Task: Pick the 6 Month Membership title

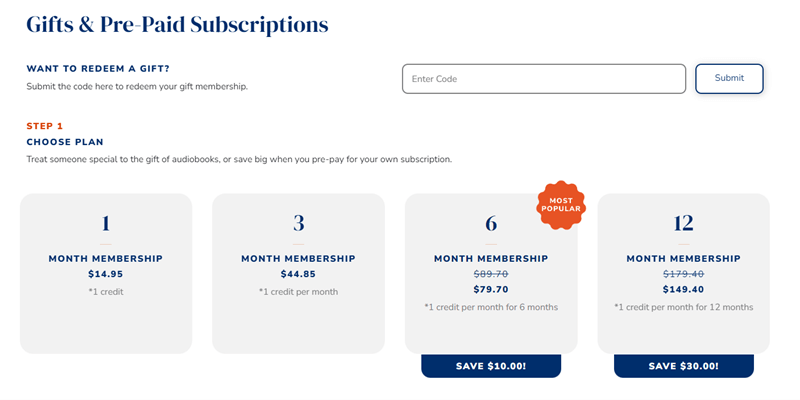Action: pyautogui.click(x=491, y=259)
